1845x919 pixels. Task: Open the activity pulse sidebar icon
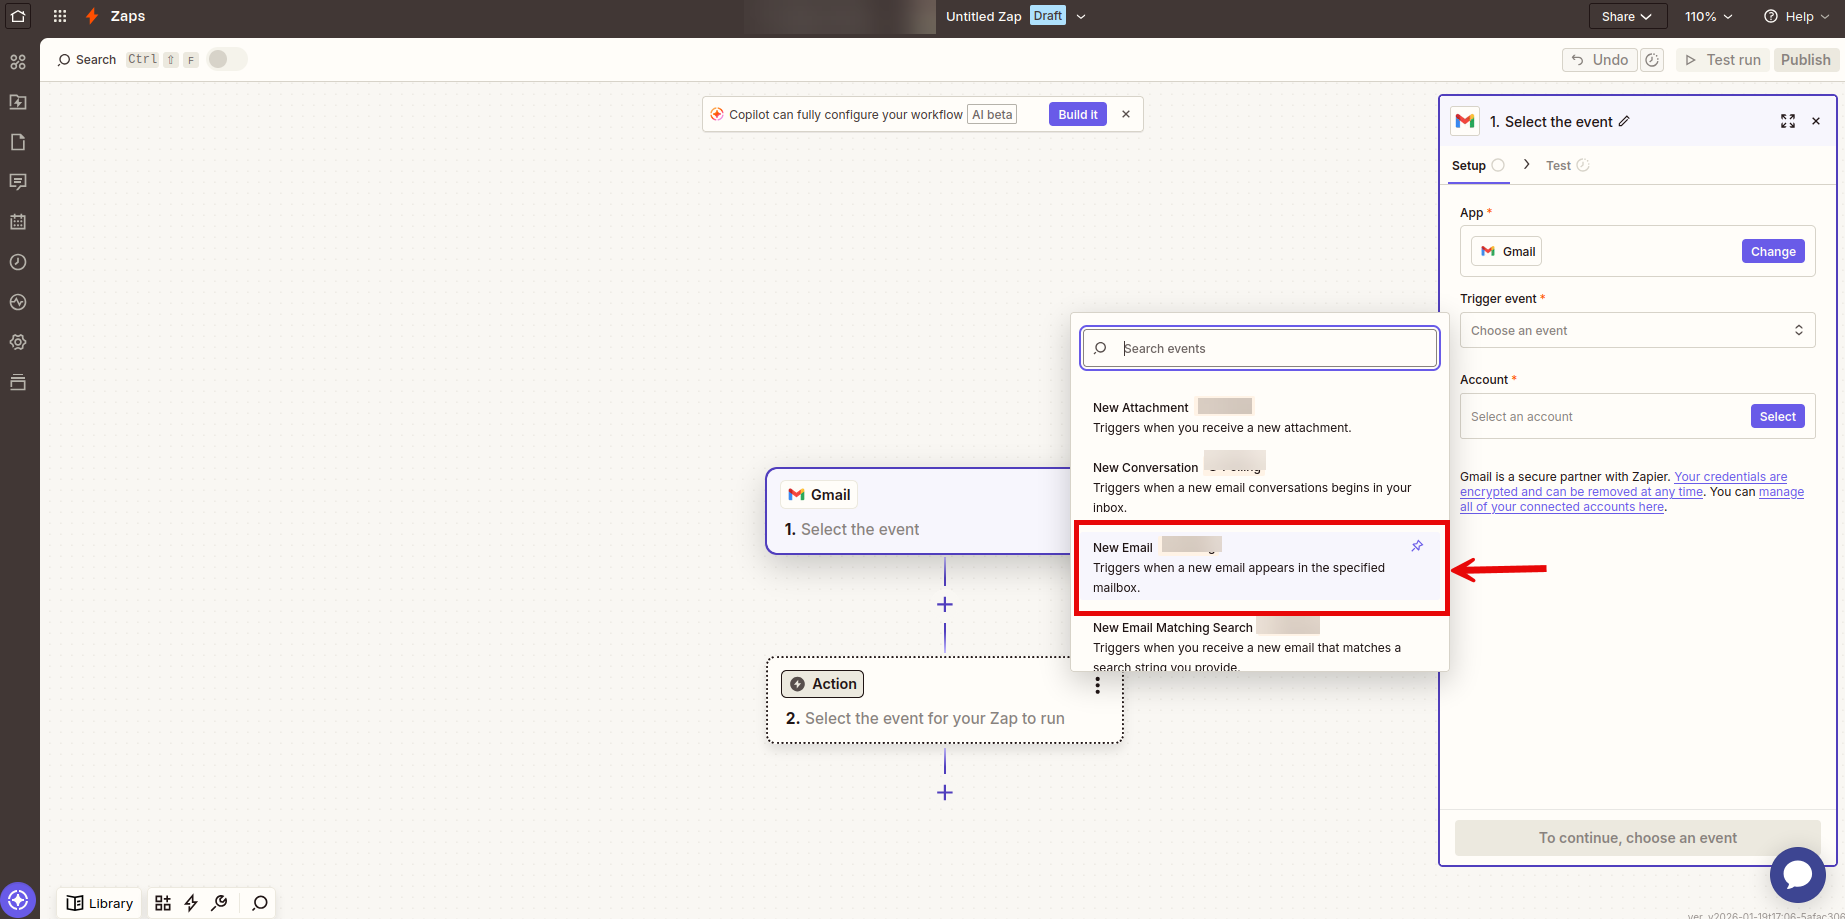(x=18, y=302)
